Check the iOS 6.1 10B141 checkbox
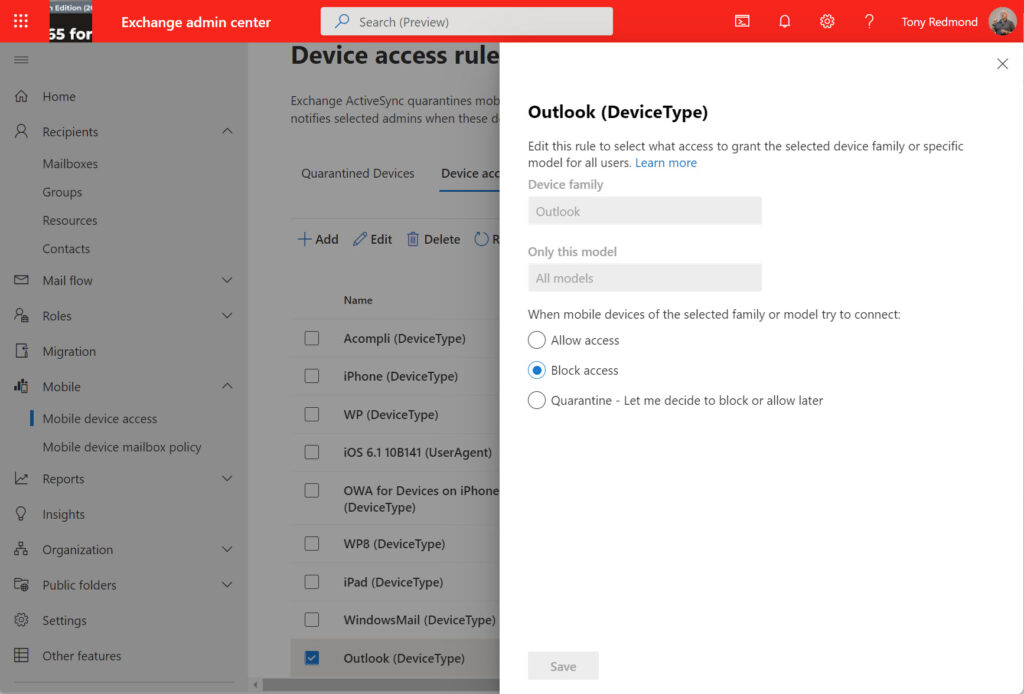 pos(312,452)
